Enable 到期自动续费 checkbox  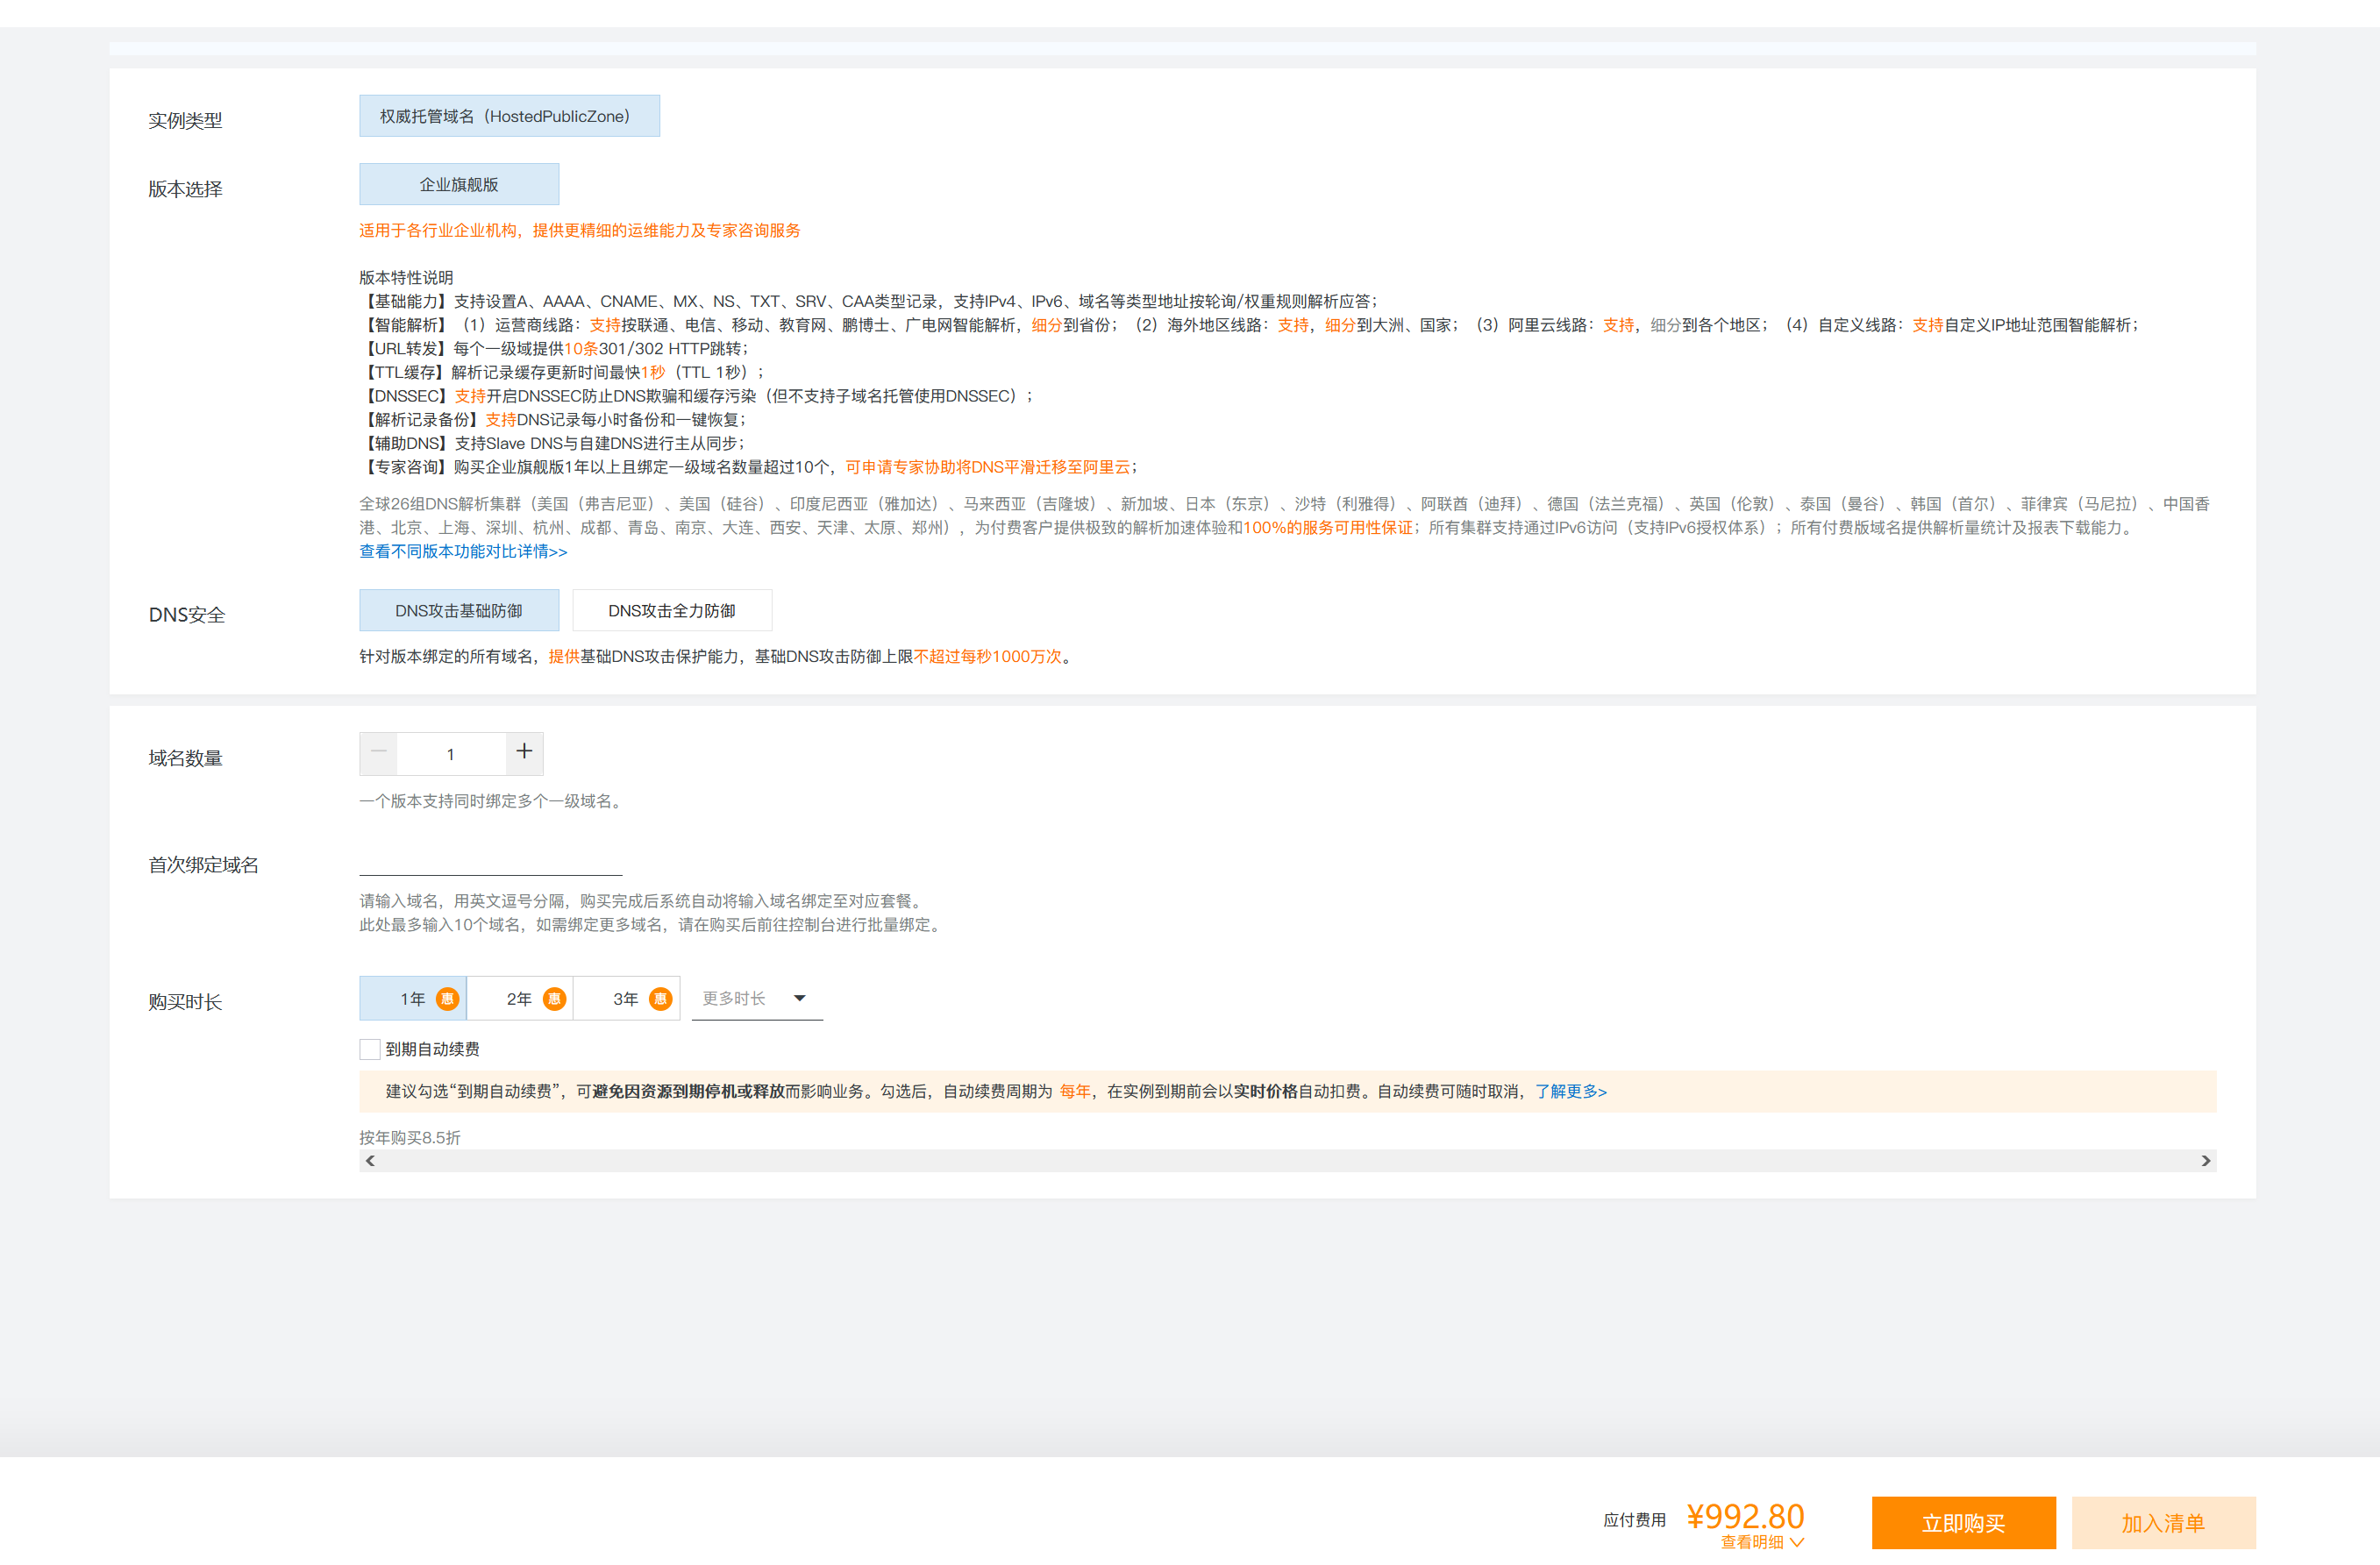coord(370,1049)
